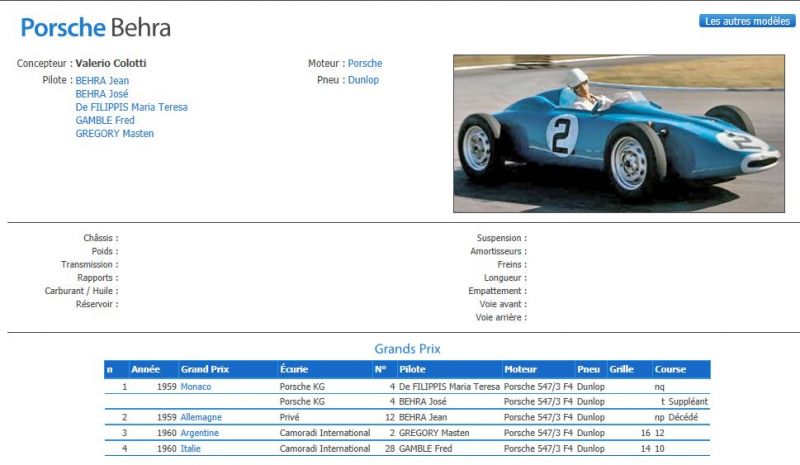This screenshot has width=800, height=465.
Task: Click race number 28 in Italie row
Action: (390, 449)
